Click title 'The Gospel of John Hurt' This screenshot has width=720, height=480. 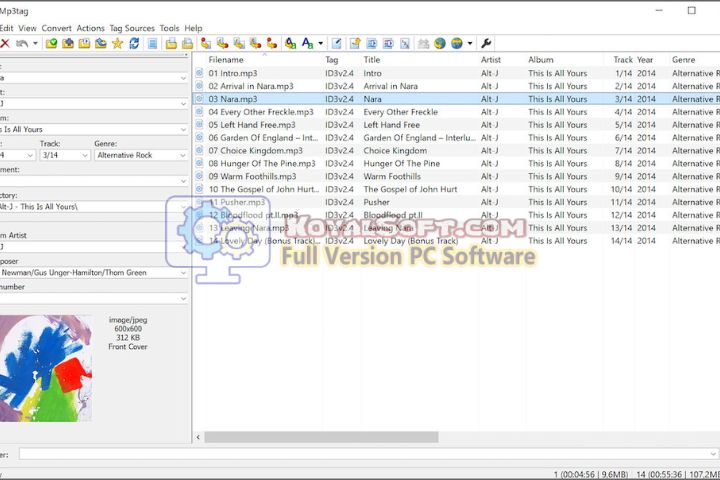tap(410, 189)
